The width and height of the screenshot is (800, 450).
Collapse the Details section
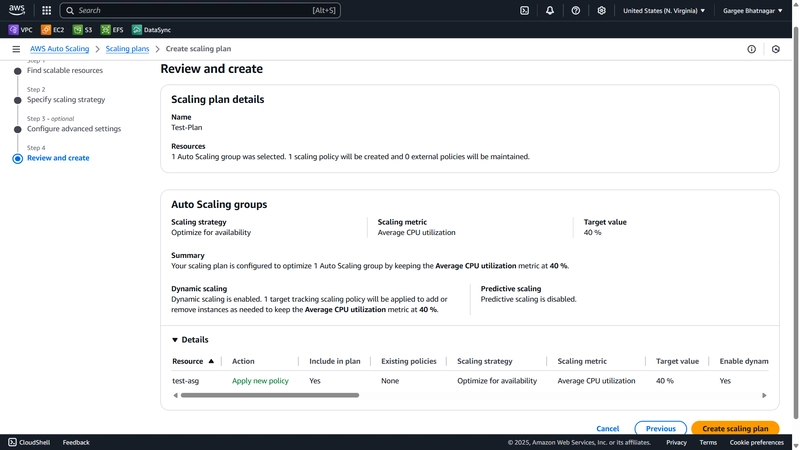coord(190,339)
